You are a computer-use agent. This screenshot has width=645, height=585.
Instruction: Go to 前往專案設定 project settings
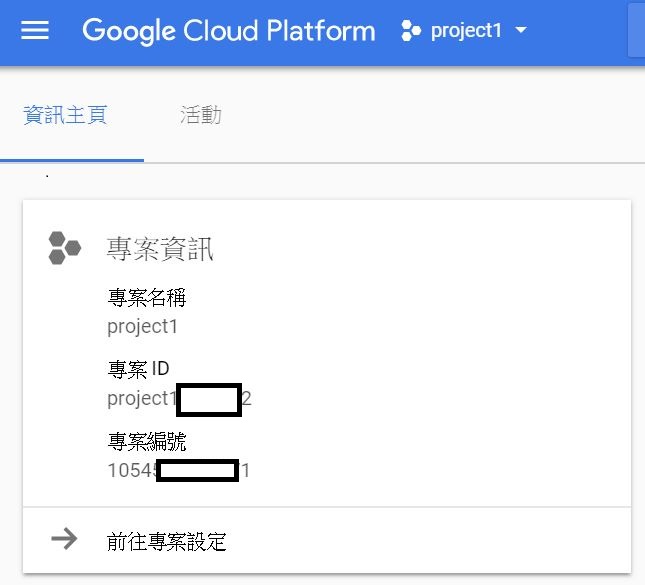[167, 541]
